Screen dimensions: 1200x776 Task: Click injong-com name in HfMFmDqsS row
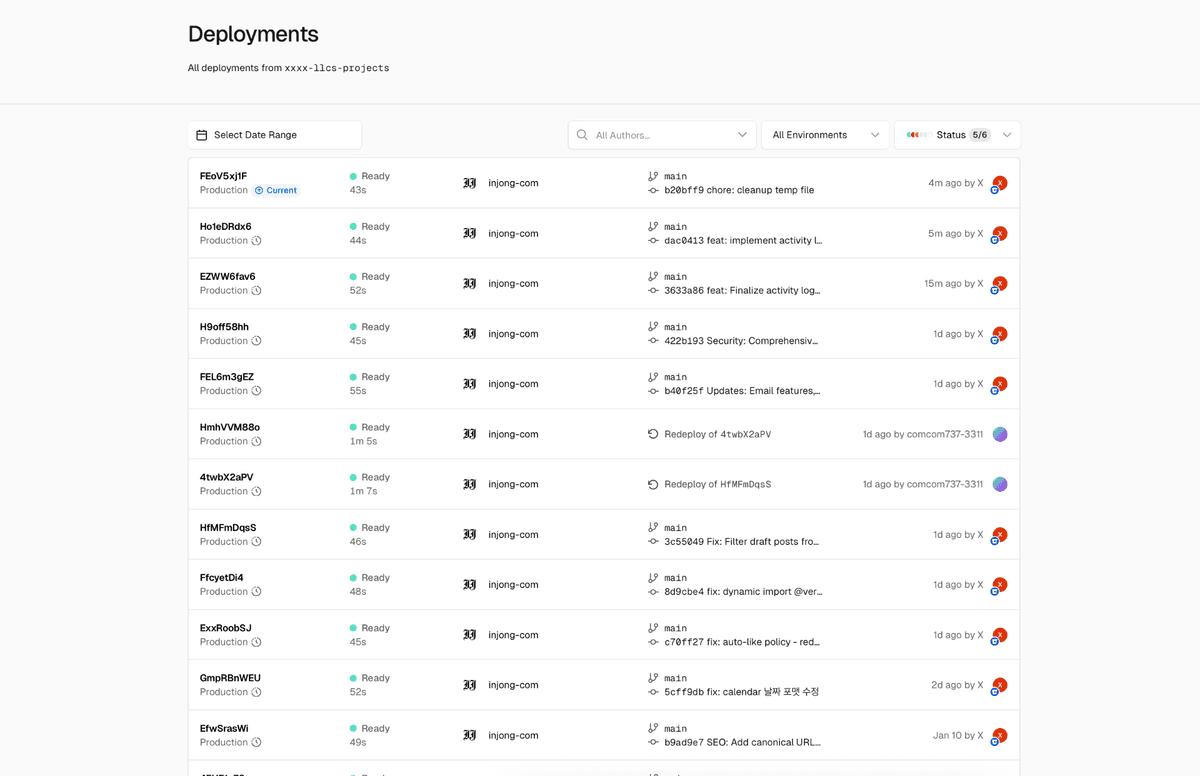point(513,535)
